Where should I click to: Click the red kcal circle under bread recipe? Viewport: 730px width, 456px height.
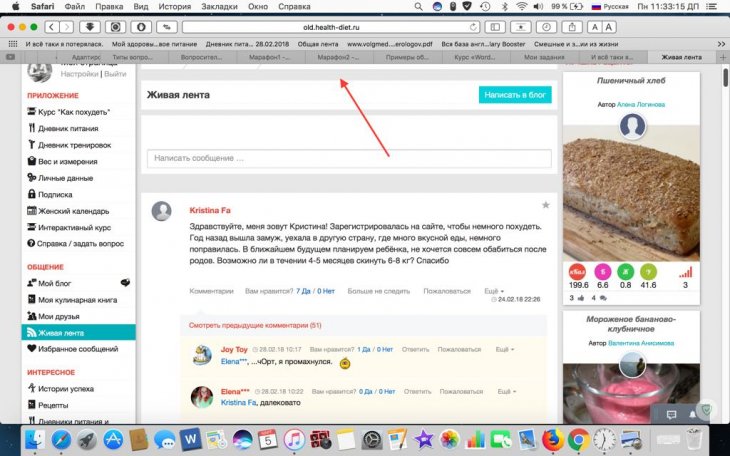577,271
